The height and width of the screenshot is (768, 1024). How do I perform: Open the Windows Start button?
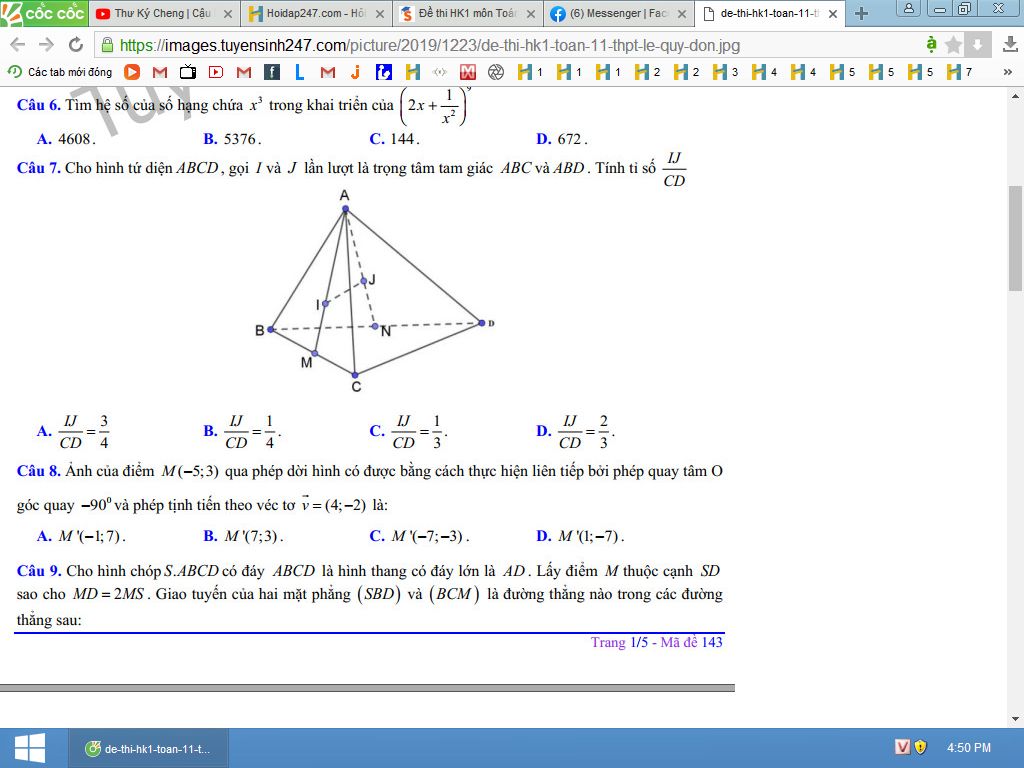coord(29,748)
